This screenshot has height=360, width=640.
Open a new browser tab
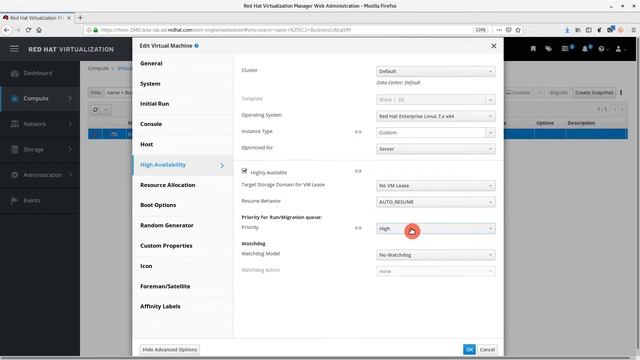pos(80,18)
